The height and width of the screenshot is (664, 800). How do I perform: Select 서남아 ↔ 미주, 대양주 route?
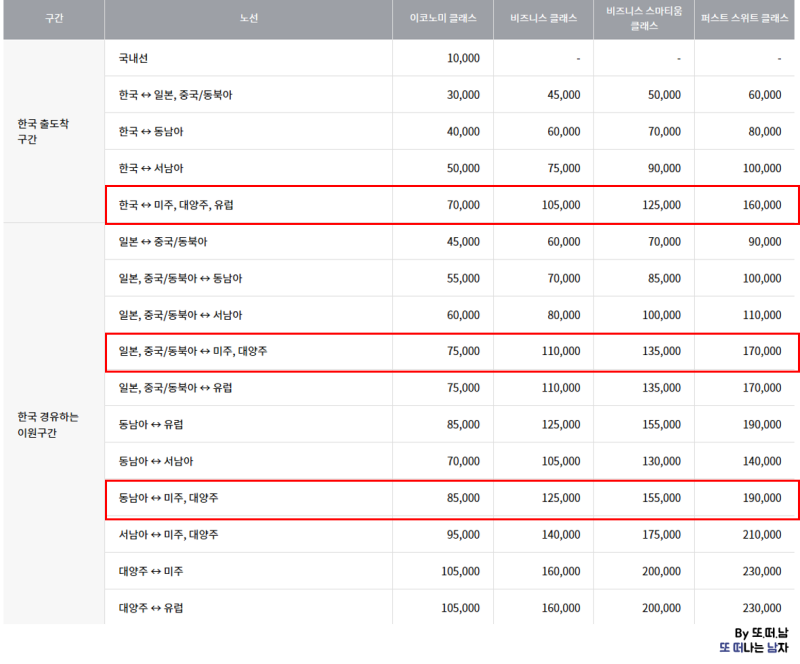tap(168, 535)
